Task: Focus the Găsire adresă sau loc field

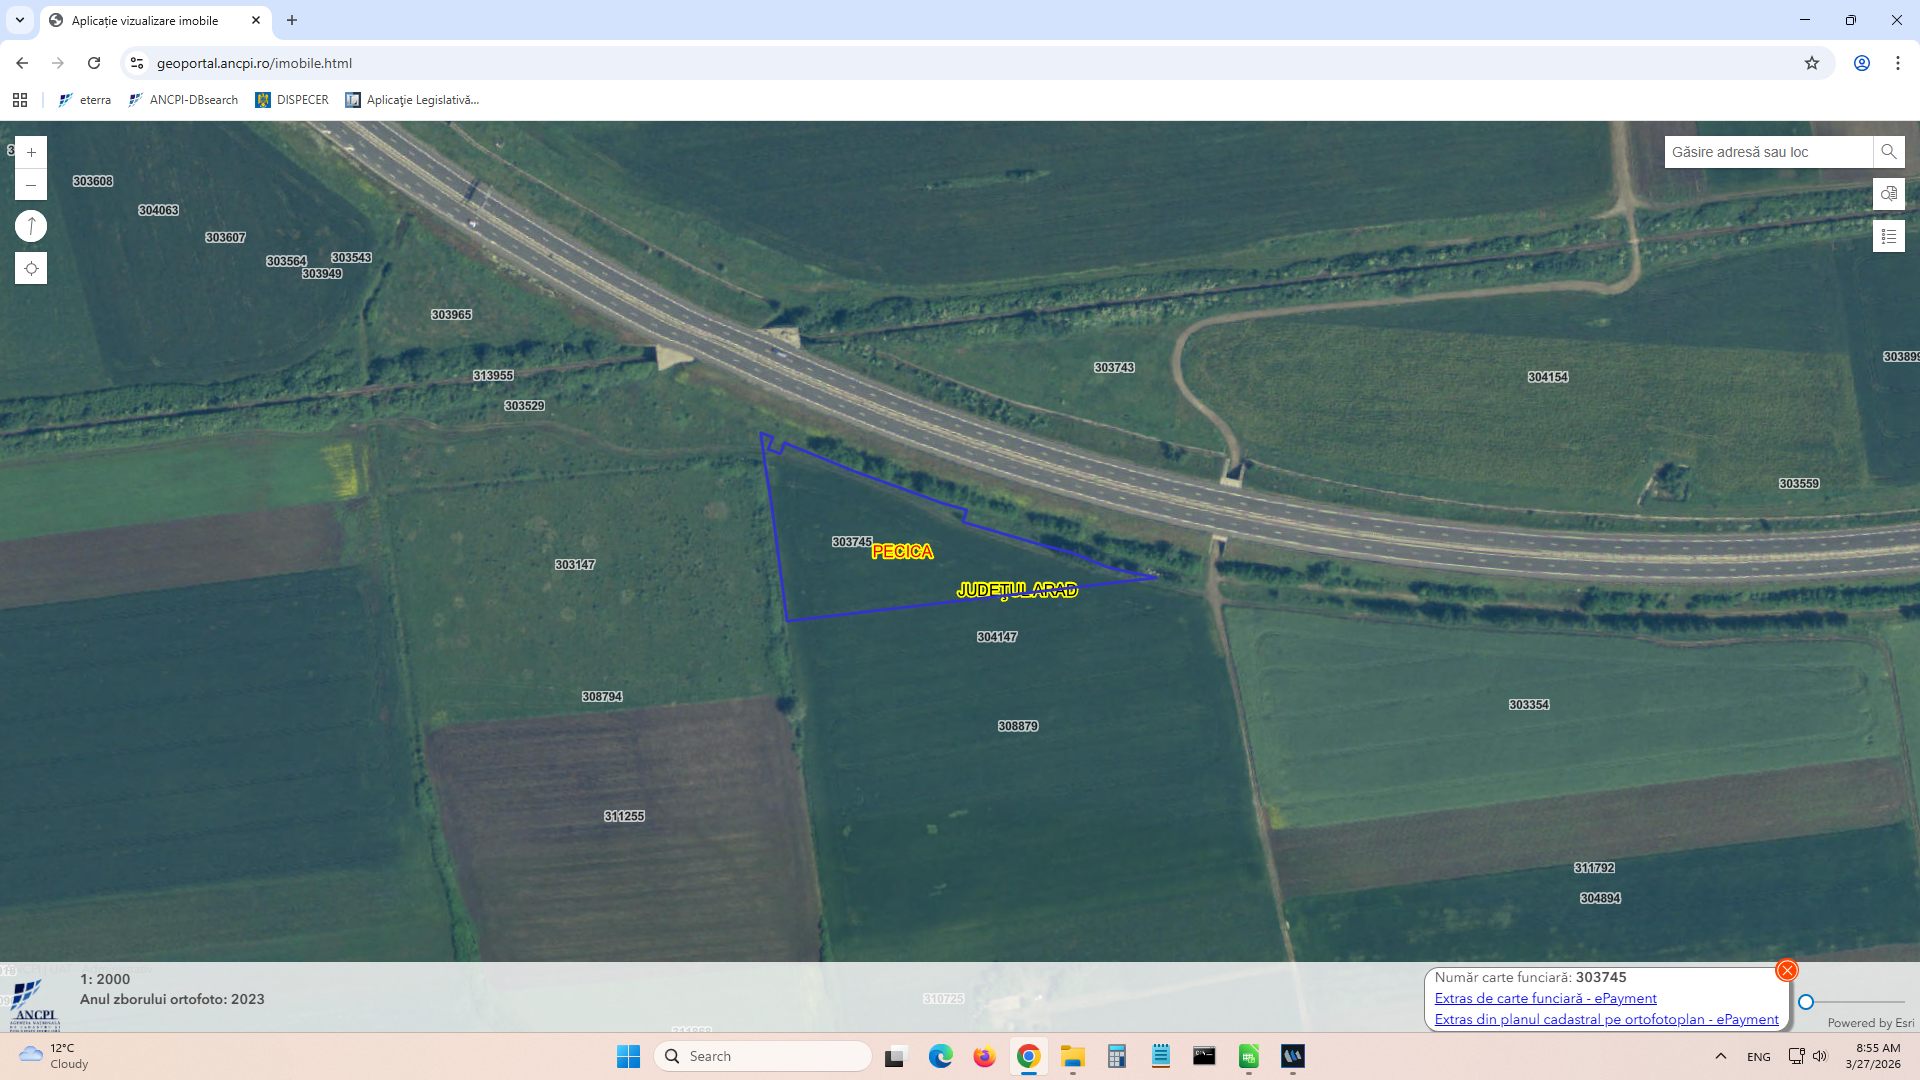Action: (x=1766, y=152)
